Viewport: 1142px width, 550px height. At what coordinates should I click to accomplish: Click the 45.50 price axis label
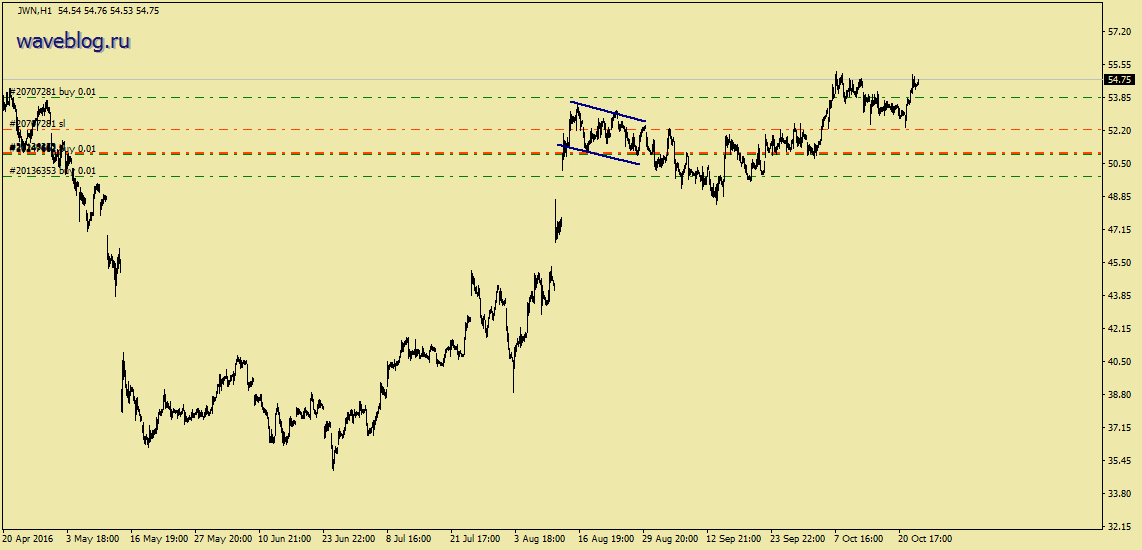pos(1118,263)
